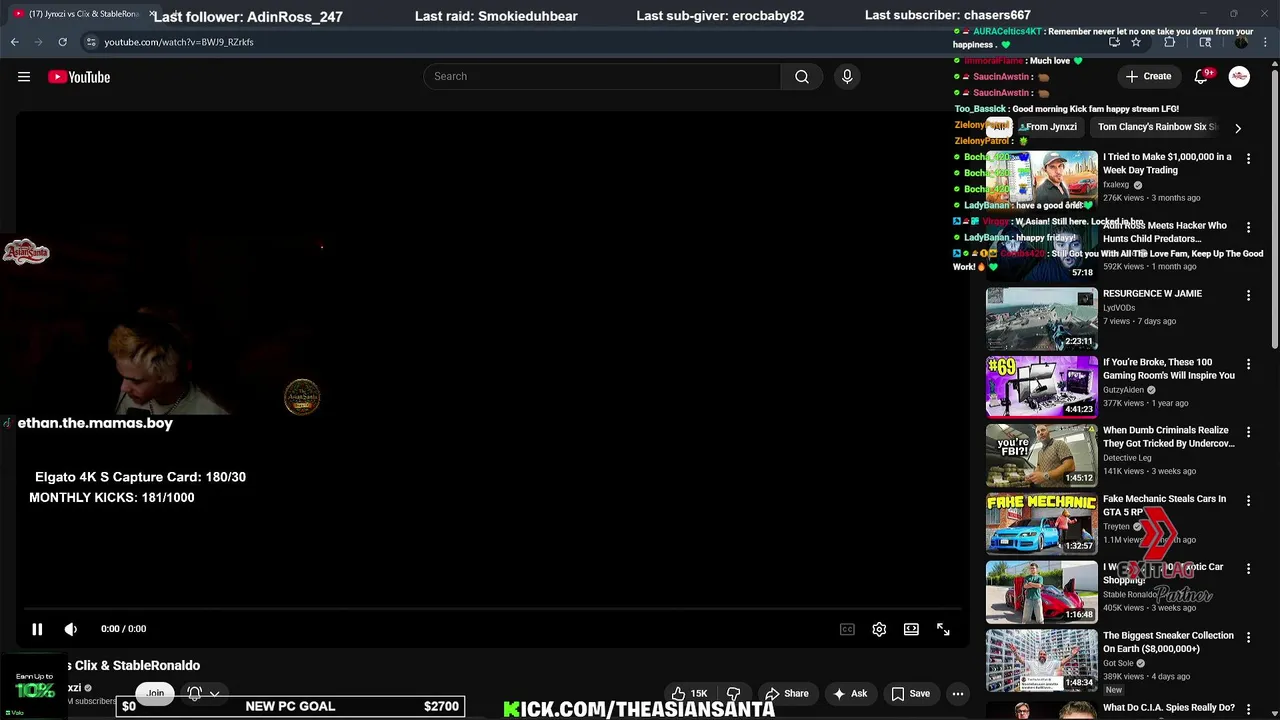
Task: Open menu for the Day Trading video
Action: [1248, 158]
